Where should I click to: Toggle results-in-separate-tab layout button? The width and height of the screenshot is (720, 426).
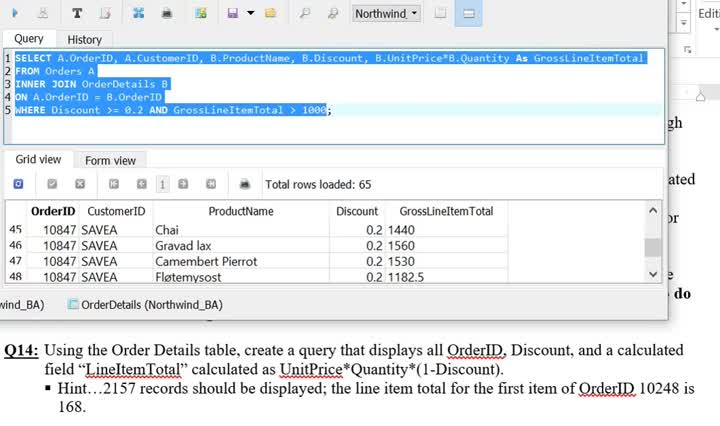440,13
